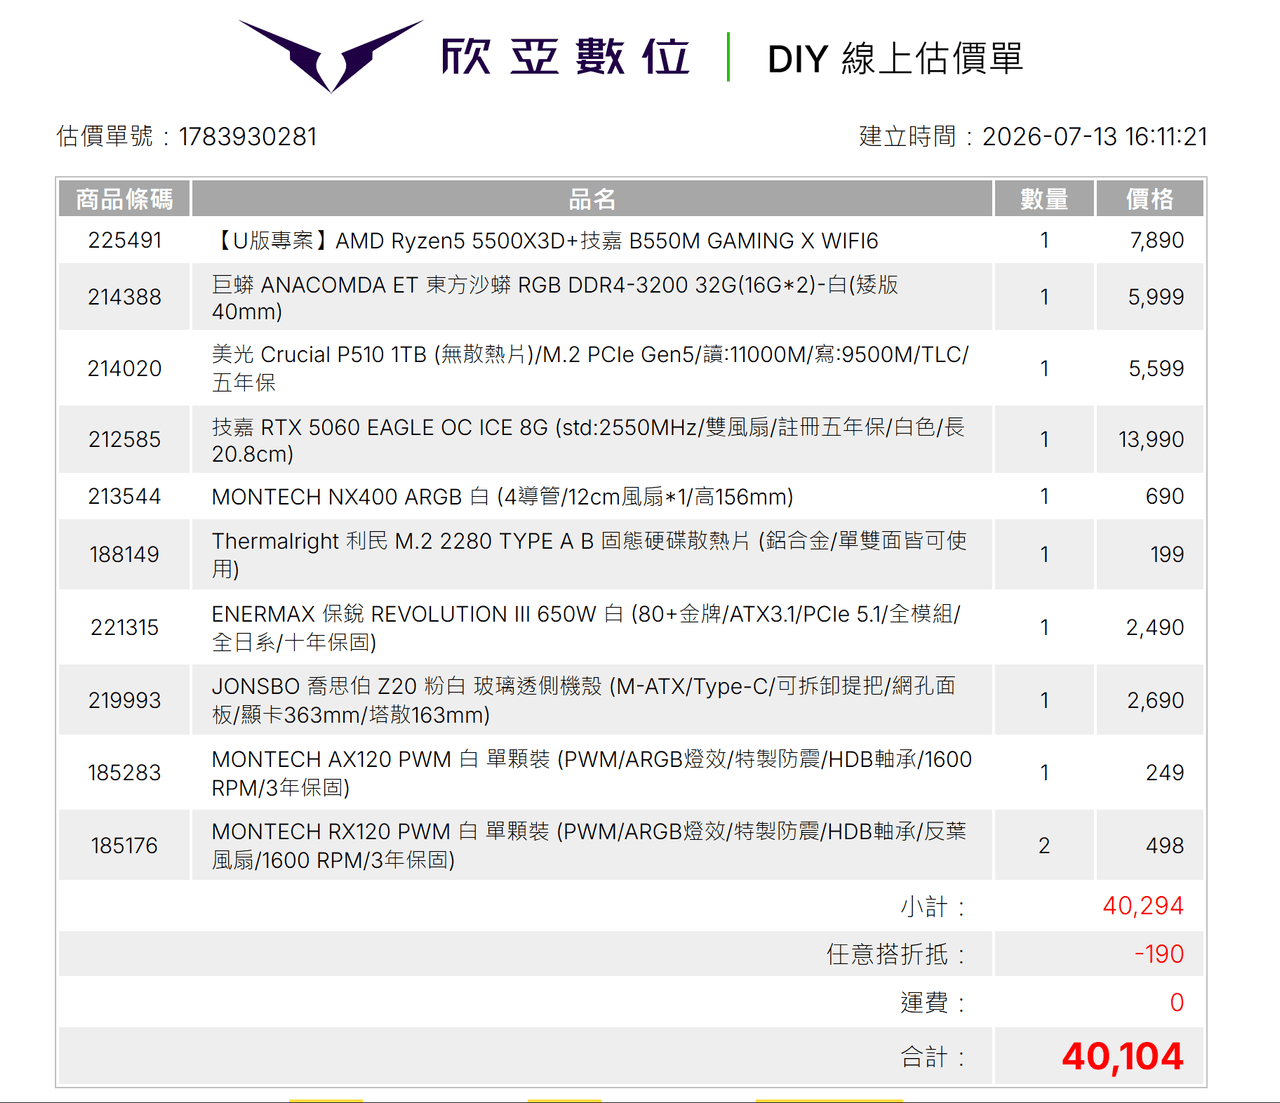
Task: Click the 欣亞數位 brand name text
Action: [x=566, y=57]
